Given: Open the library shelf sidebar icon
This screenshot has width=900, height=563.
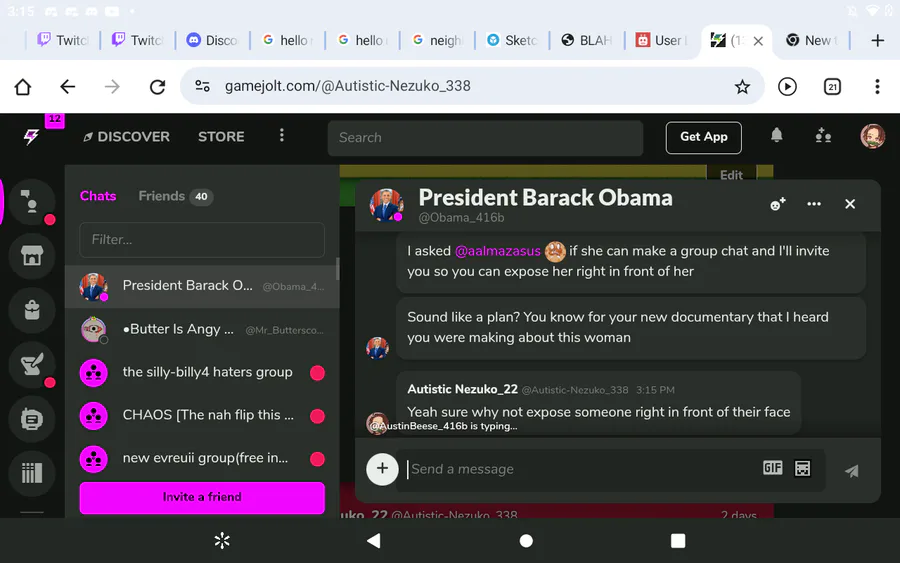Looking at the screenshot, I should click(x=32, y=473).
